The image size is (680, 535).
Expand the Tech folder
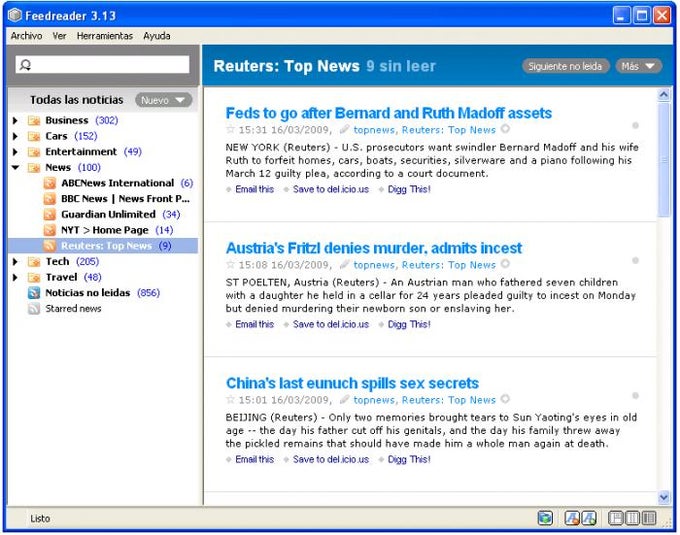(x=15, y=261)
